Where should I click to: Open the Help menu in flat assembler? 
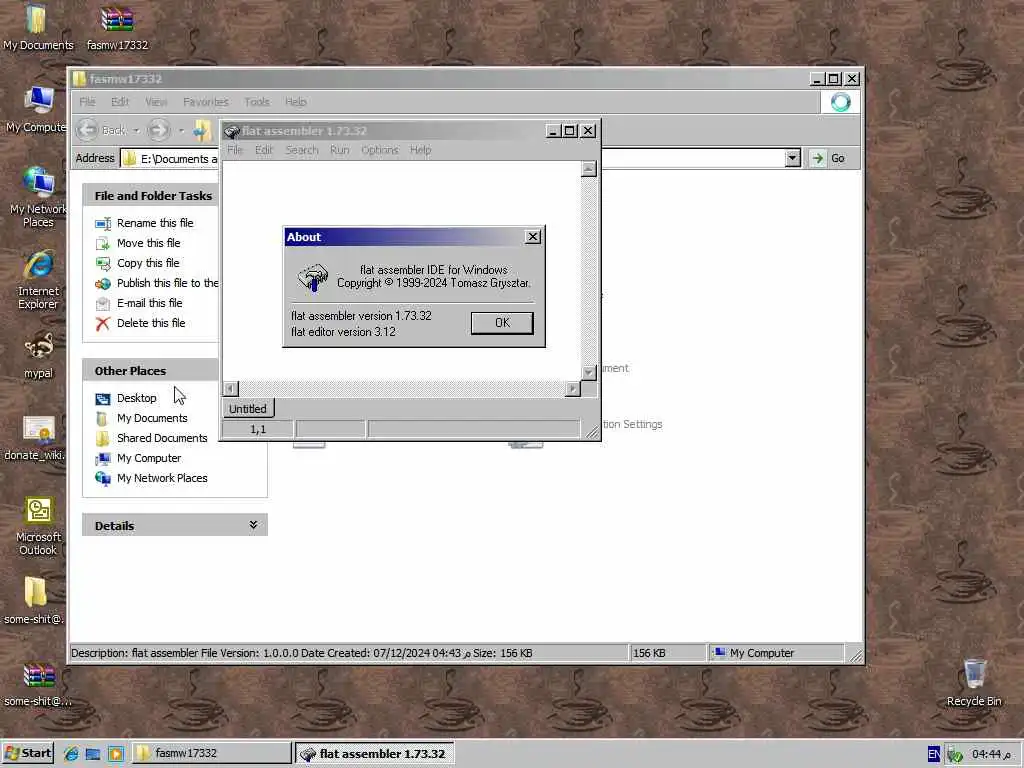(x=421, y=150)
